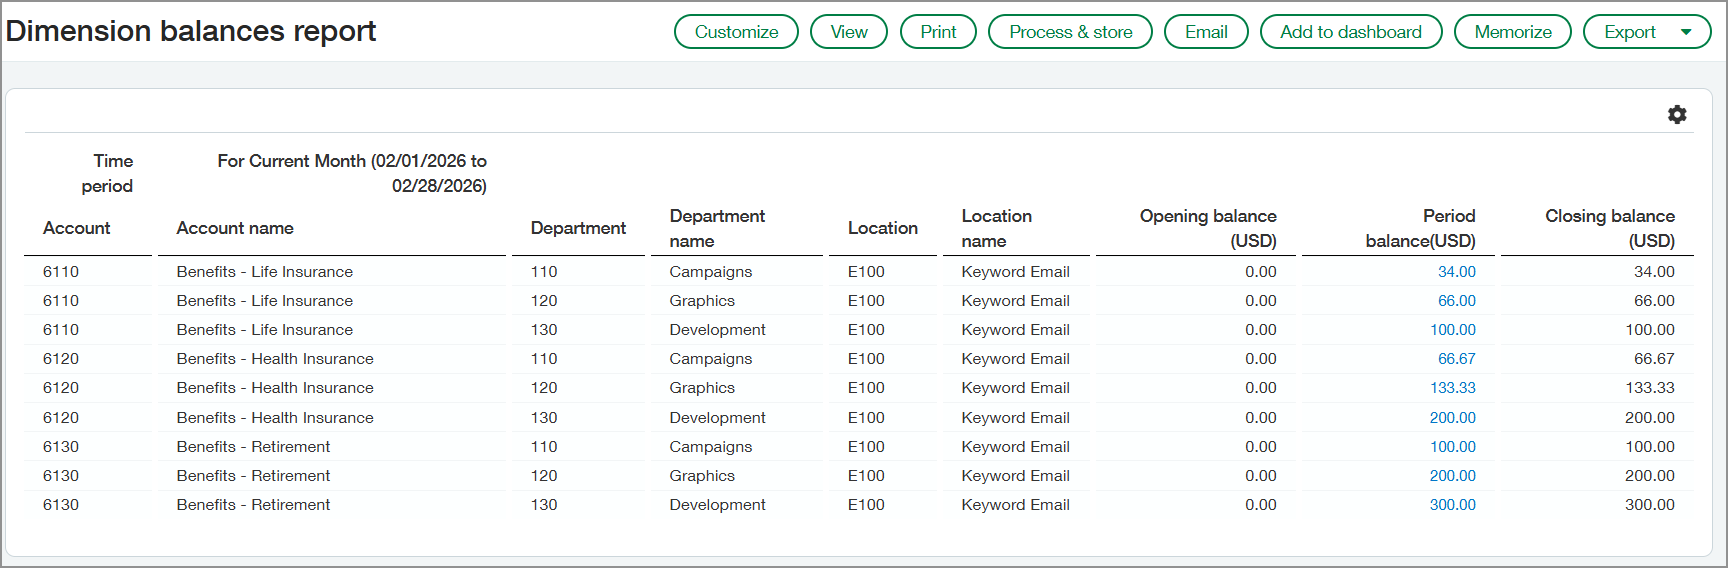
Task: Click closing balance 133.33 cell
Action: (1650, 388)
